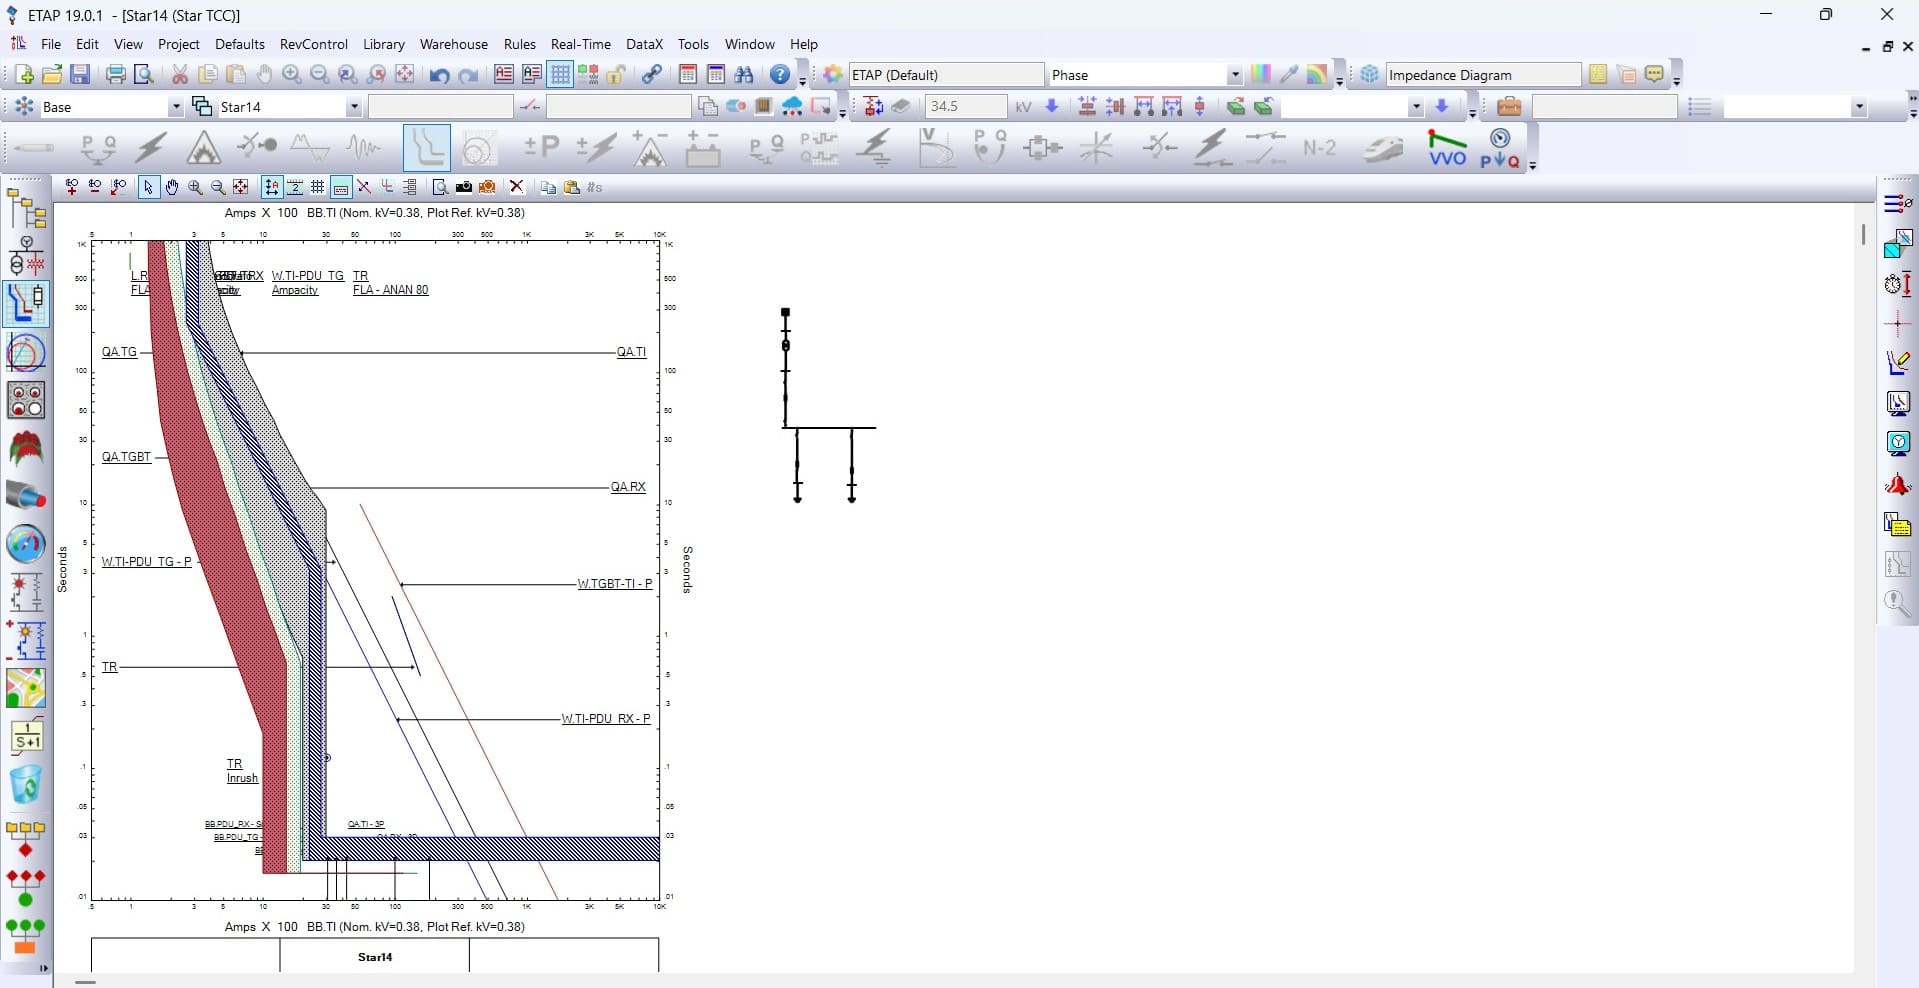
Task: Click the cable pipe icon in left sidebar
Action: pos(26,495)
